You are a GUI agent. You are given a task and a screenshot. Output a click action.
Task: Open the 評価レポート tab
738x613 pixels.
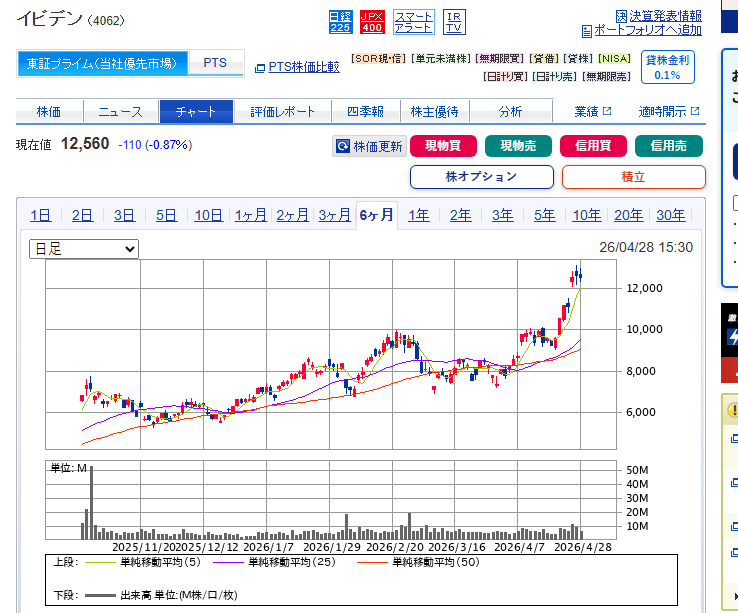coord(282,112)
